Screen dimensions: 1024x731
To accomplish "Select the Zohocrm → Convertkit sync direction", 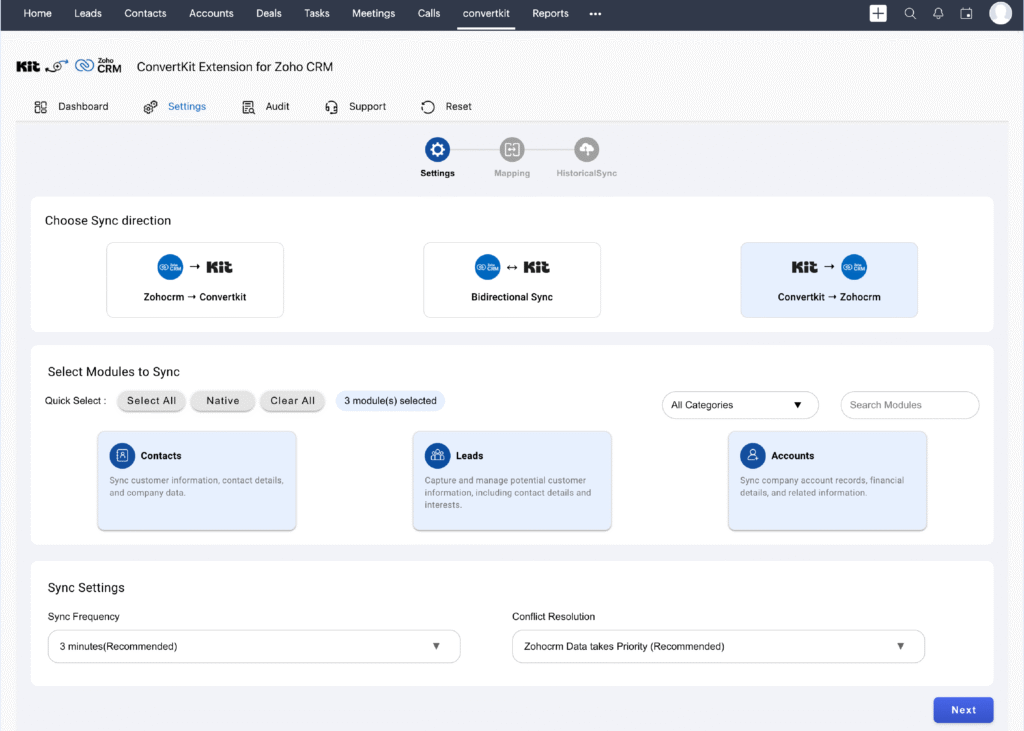I will 194,279.
